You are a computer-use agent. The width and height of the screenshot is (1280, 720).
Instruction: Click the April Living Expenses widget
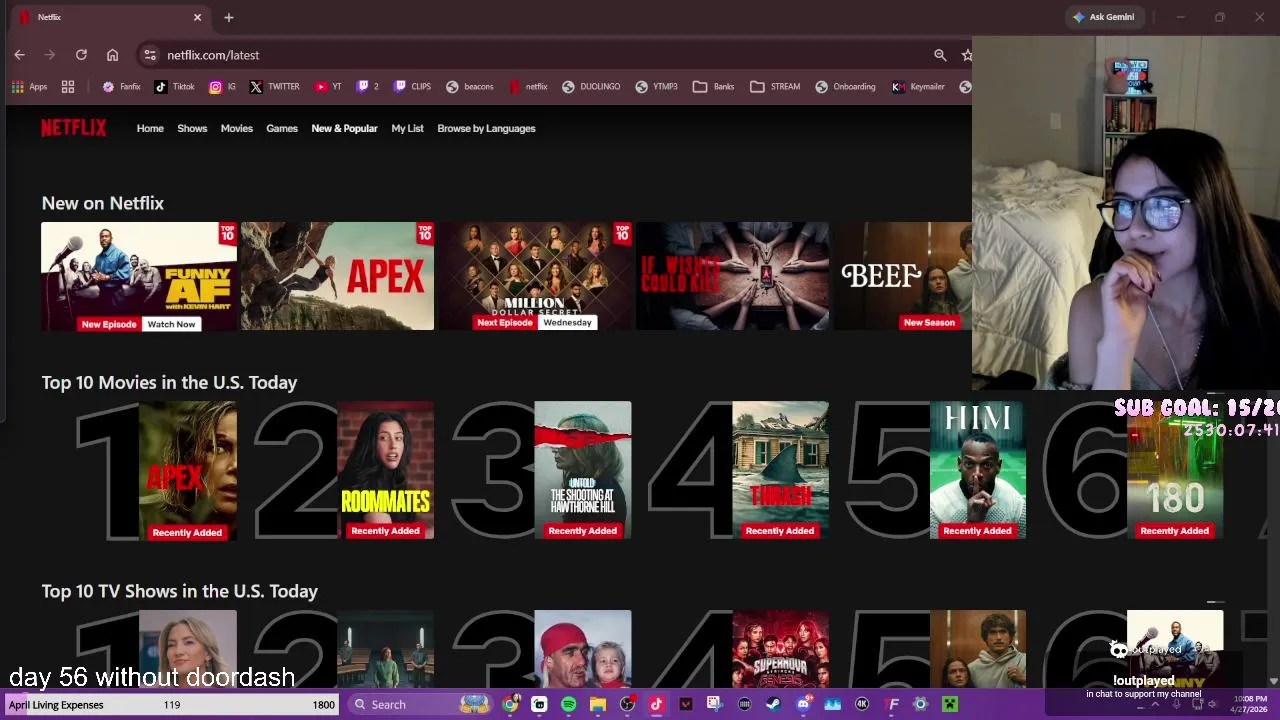[x=170, y=705]
